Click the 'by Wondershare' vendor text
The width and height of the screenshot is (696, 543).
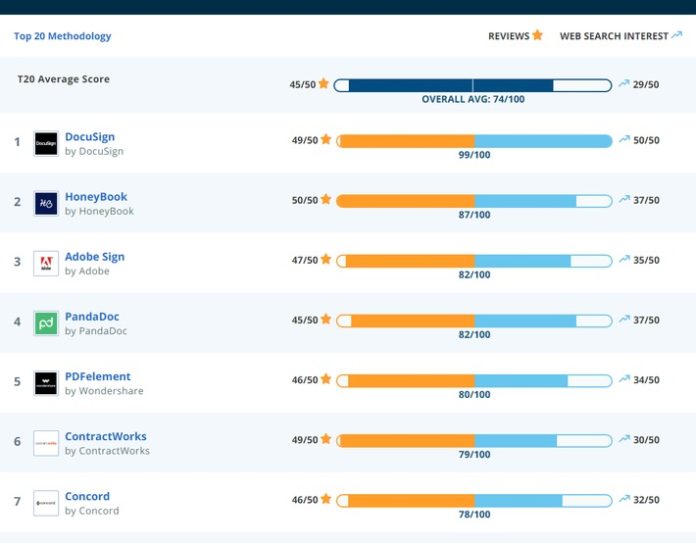[x=104, y=391]
